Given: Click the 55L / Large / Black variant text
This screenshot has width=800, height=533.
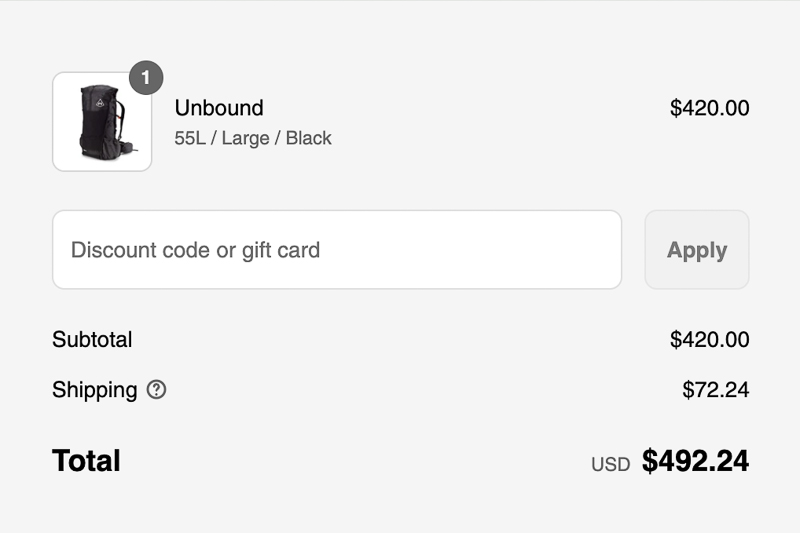Looking at the screenshot, I should point(253,138).
